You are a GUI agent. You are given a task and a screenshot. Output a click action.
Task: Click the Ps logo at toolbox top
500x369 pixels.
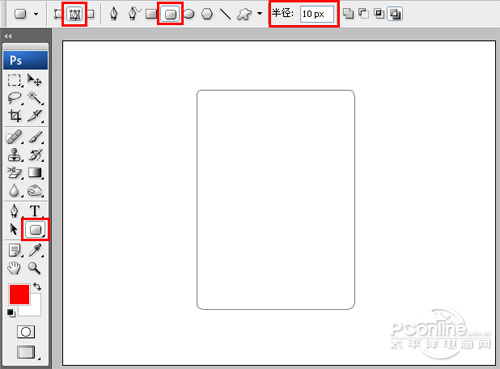click(25, 60)
